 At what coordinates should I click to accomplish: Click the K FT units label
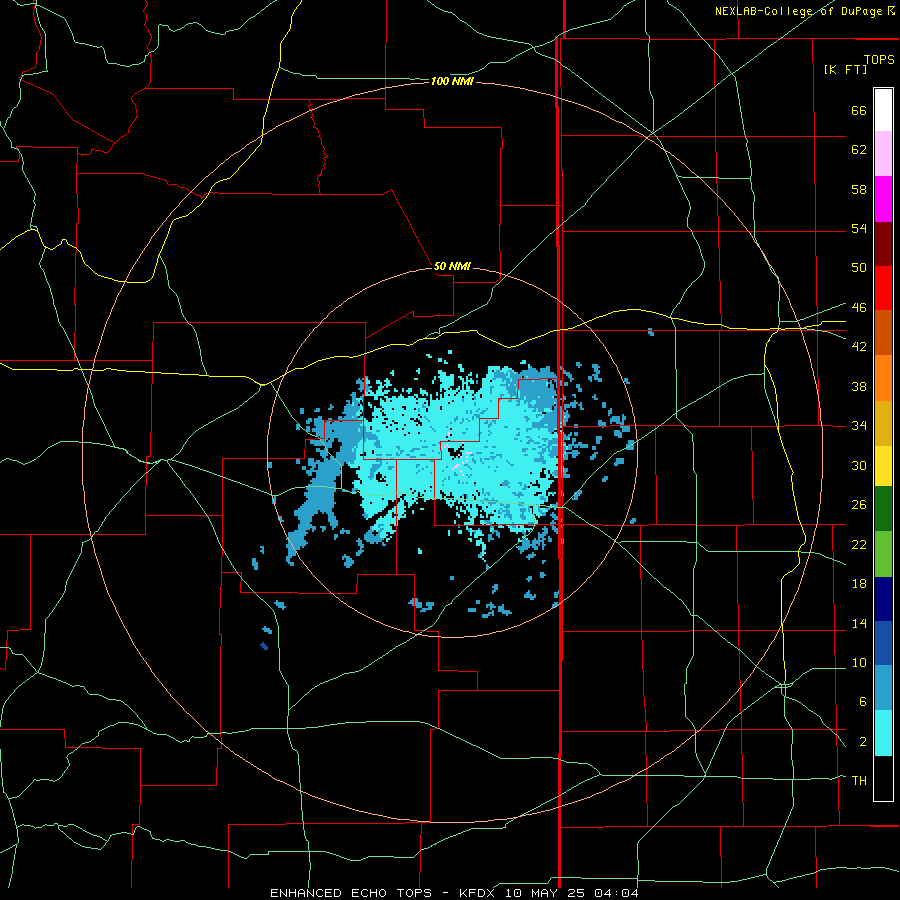845,69
